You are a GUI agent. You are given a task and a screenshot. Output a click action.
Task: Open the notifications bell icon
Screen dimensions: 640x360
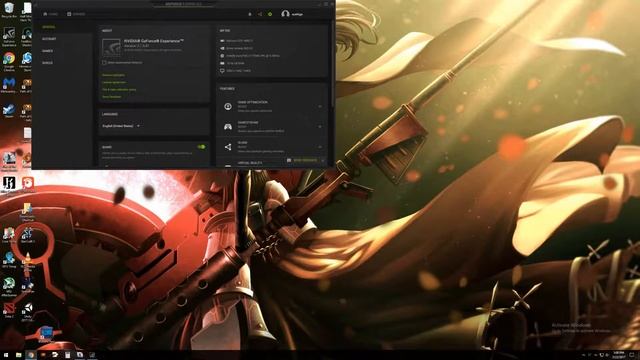(x=250, y=14)
